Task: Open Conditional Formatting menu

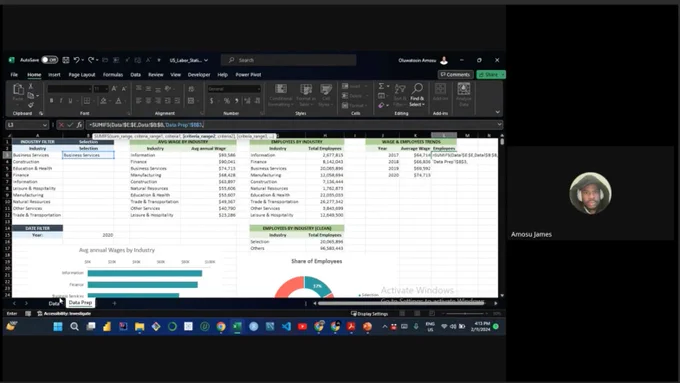Action: (x=281, y=95)
